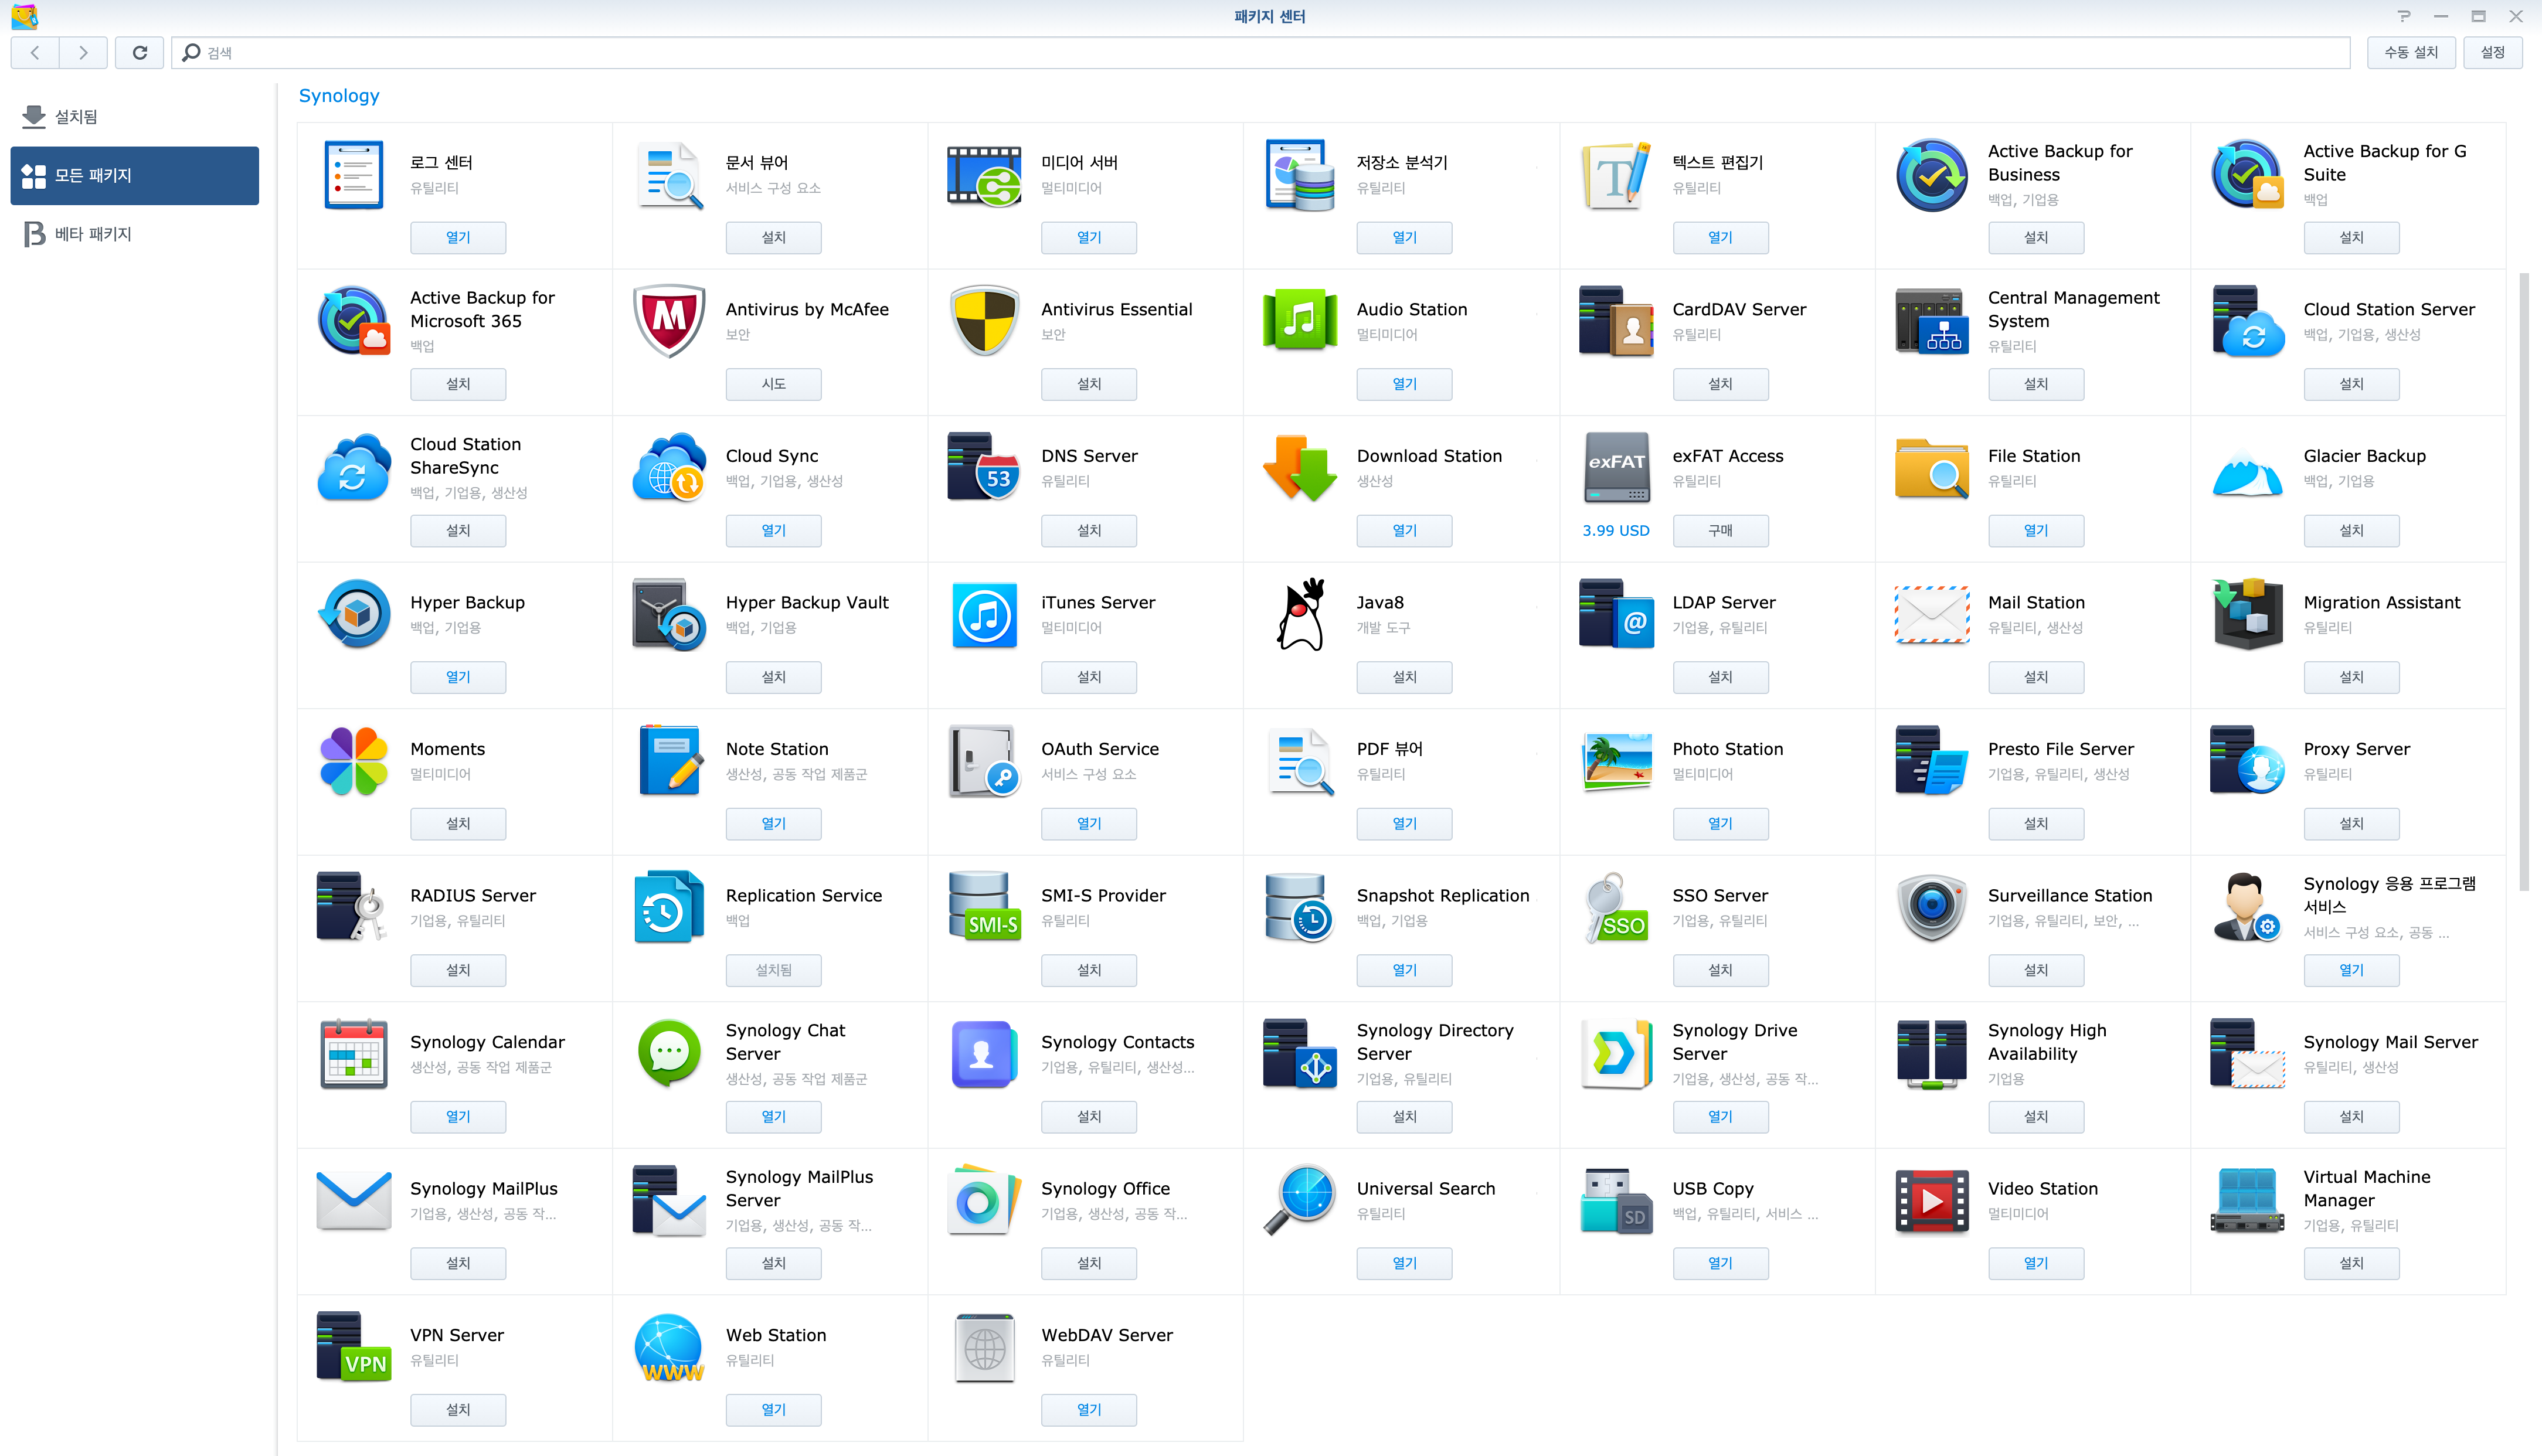
Task: Open the 설정 settings button
Action: coord(2492,53)
